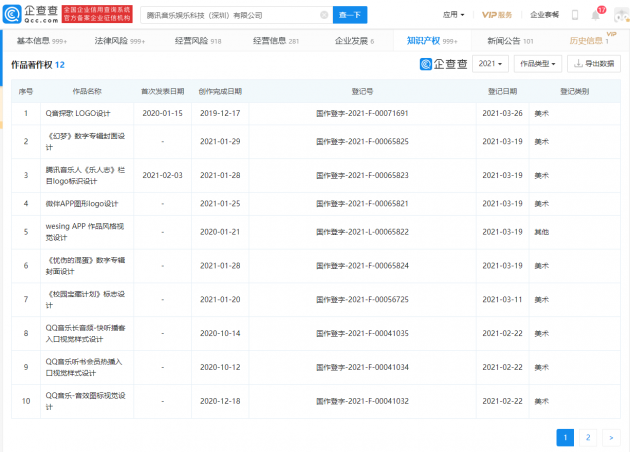Click work name QQ音乐听书会员热播入口
The height and width of the screenshot is (452, 630).
click(84, 367)
